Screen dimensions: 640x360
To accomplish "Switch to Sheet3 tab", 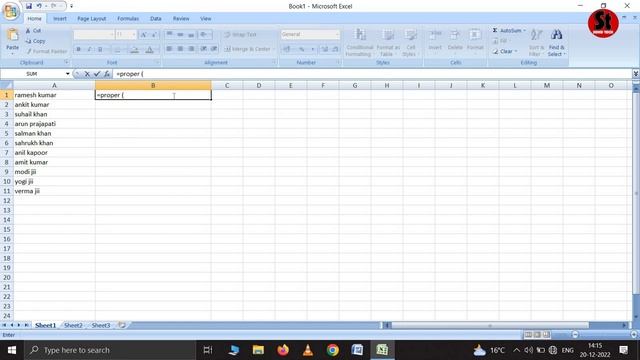I will [x=101, y=325].
